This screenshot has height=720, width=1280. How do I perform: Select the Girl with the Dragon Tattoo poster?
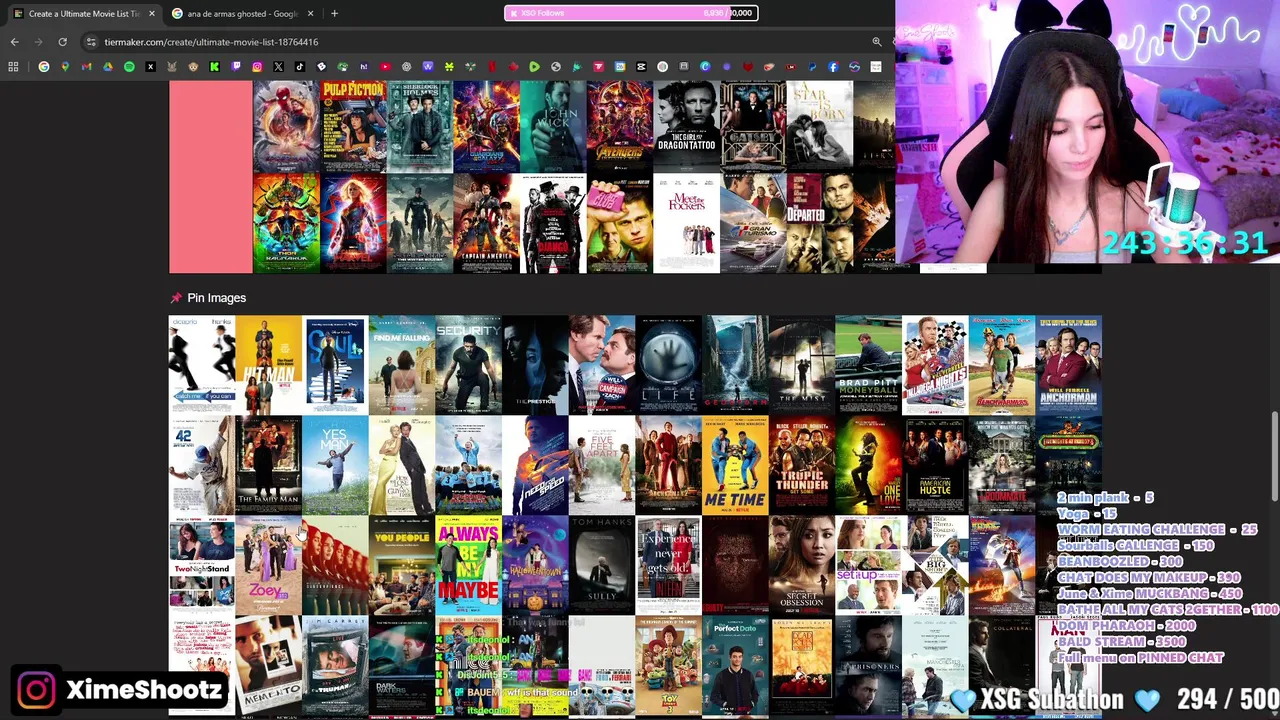coord(686,127)
